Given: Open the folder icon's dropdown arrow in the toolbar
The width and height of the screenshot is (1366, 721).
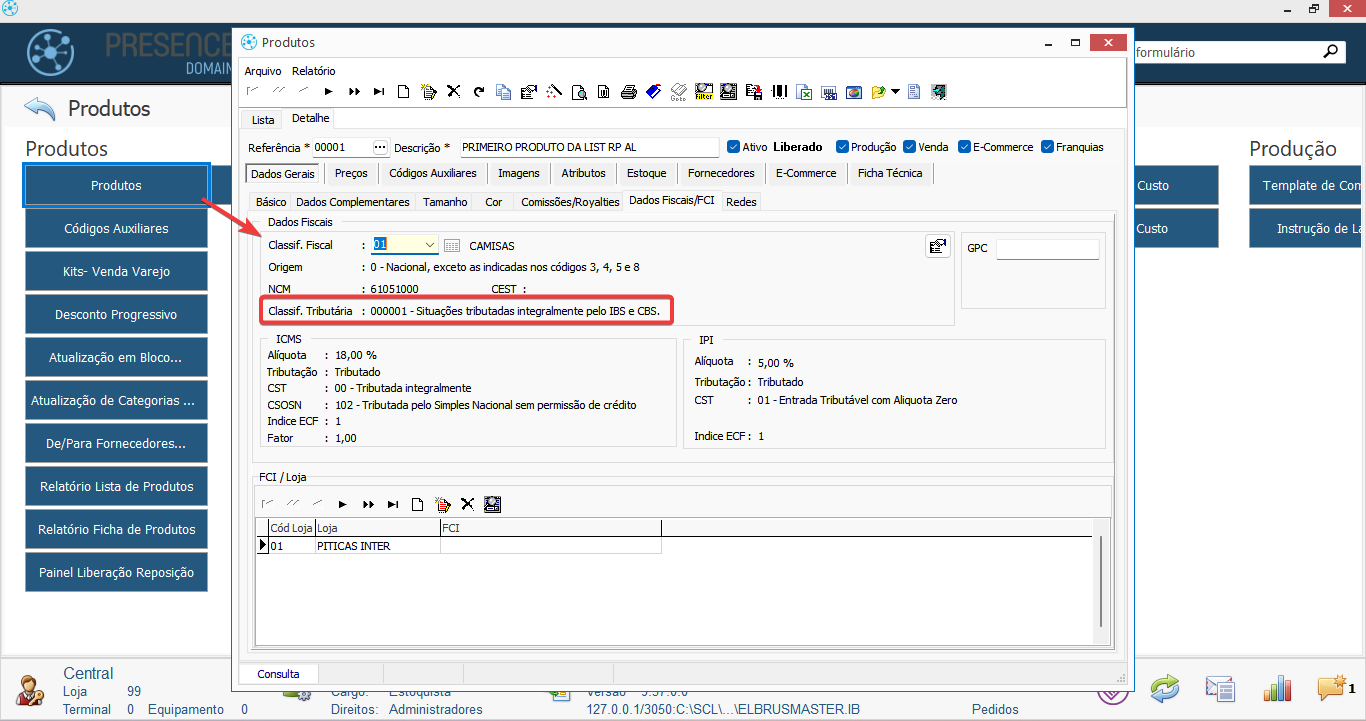Looking at the screenshot, I should click(895, 92).
